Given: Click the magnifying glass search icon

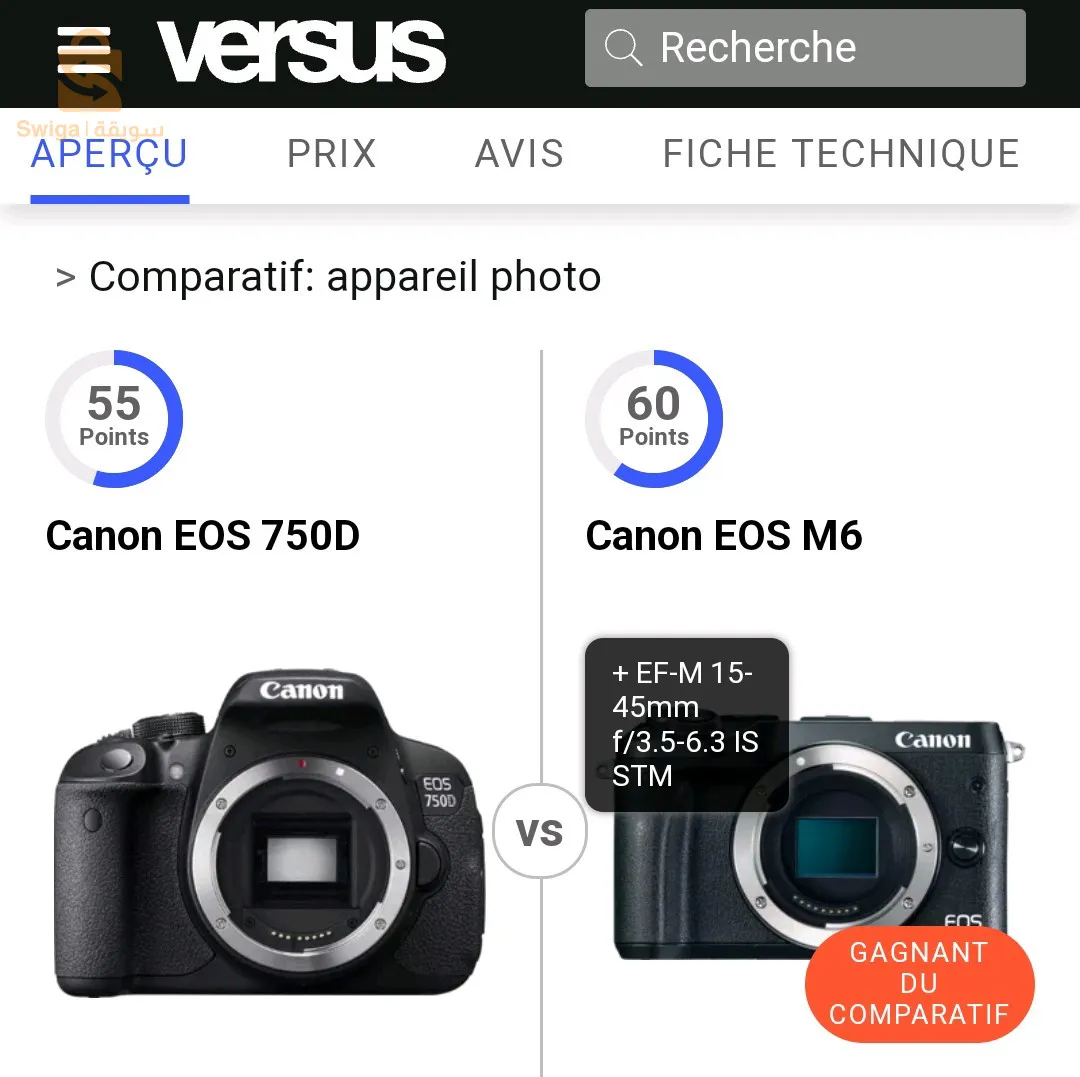Looking at the screenshot, I should (623, 48).
